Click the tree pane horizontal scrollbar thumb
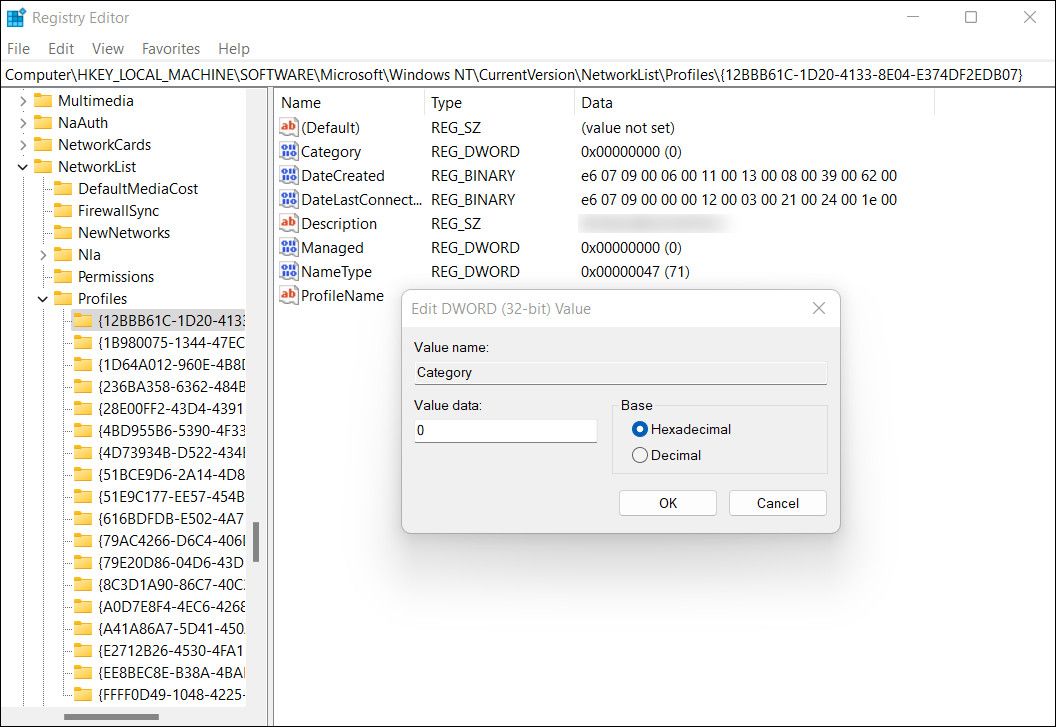 [x=111, y=717]
